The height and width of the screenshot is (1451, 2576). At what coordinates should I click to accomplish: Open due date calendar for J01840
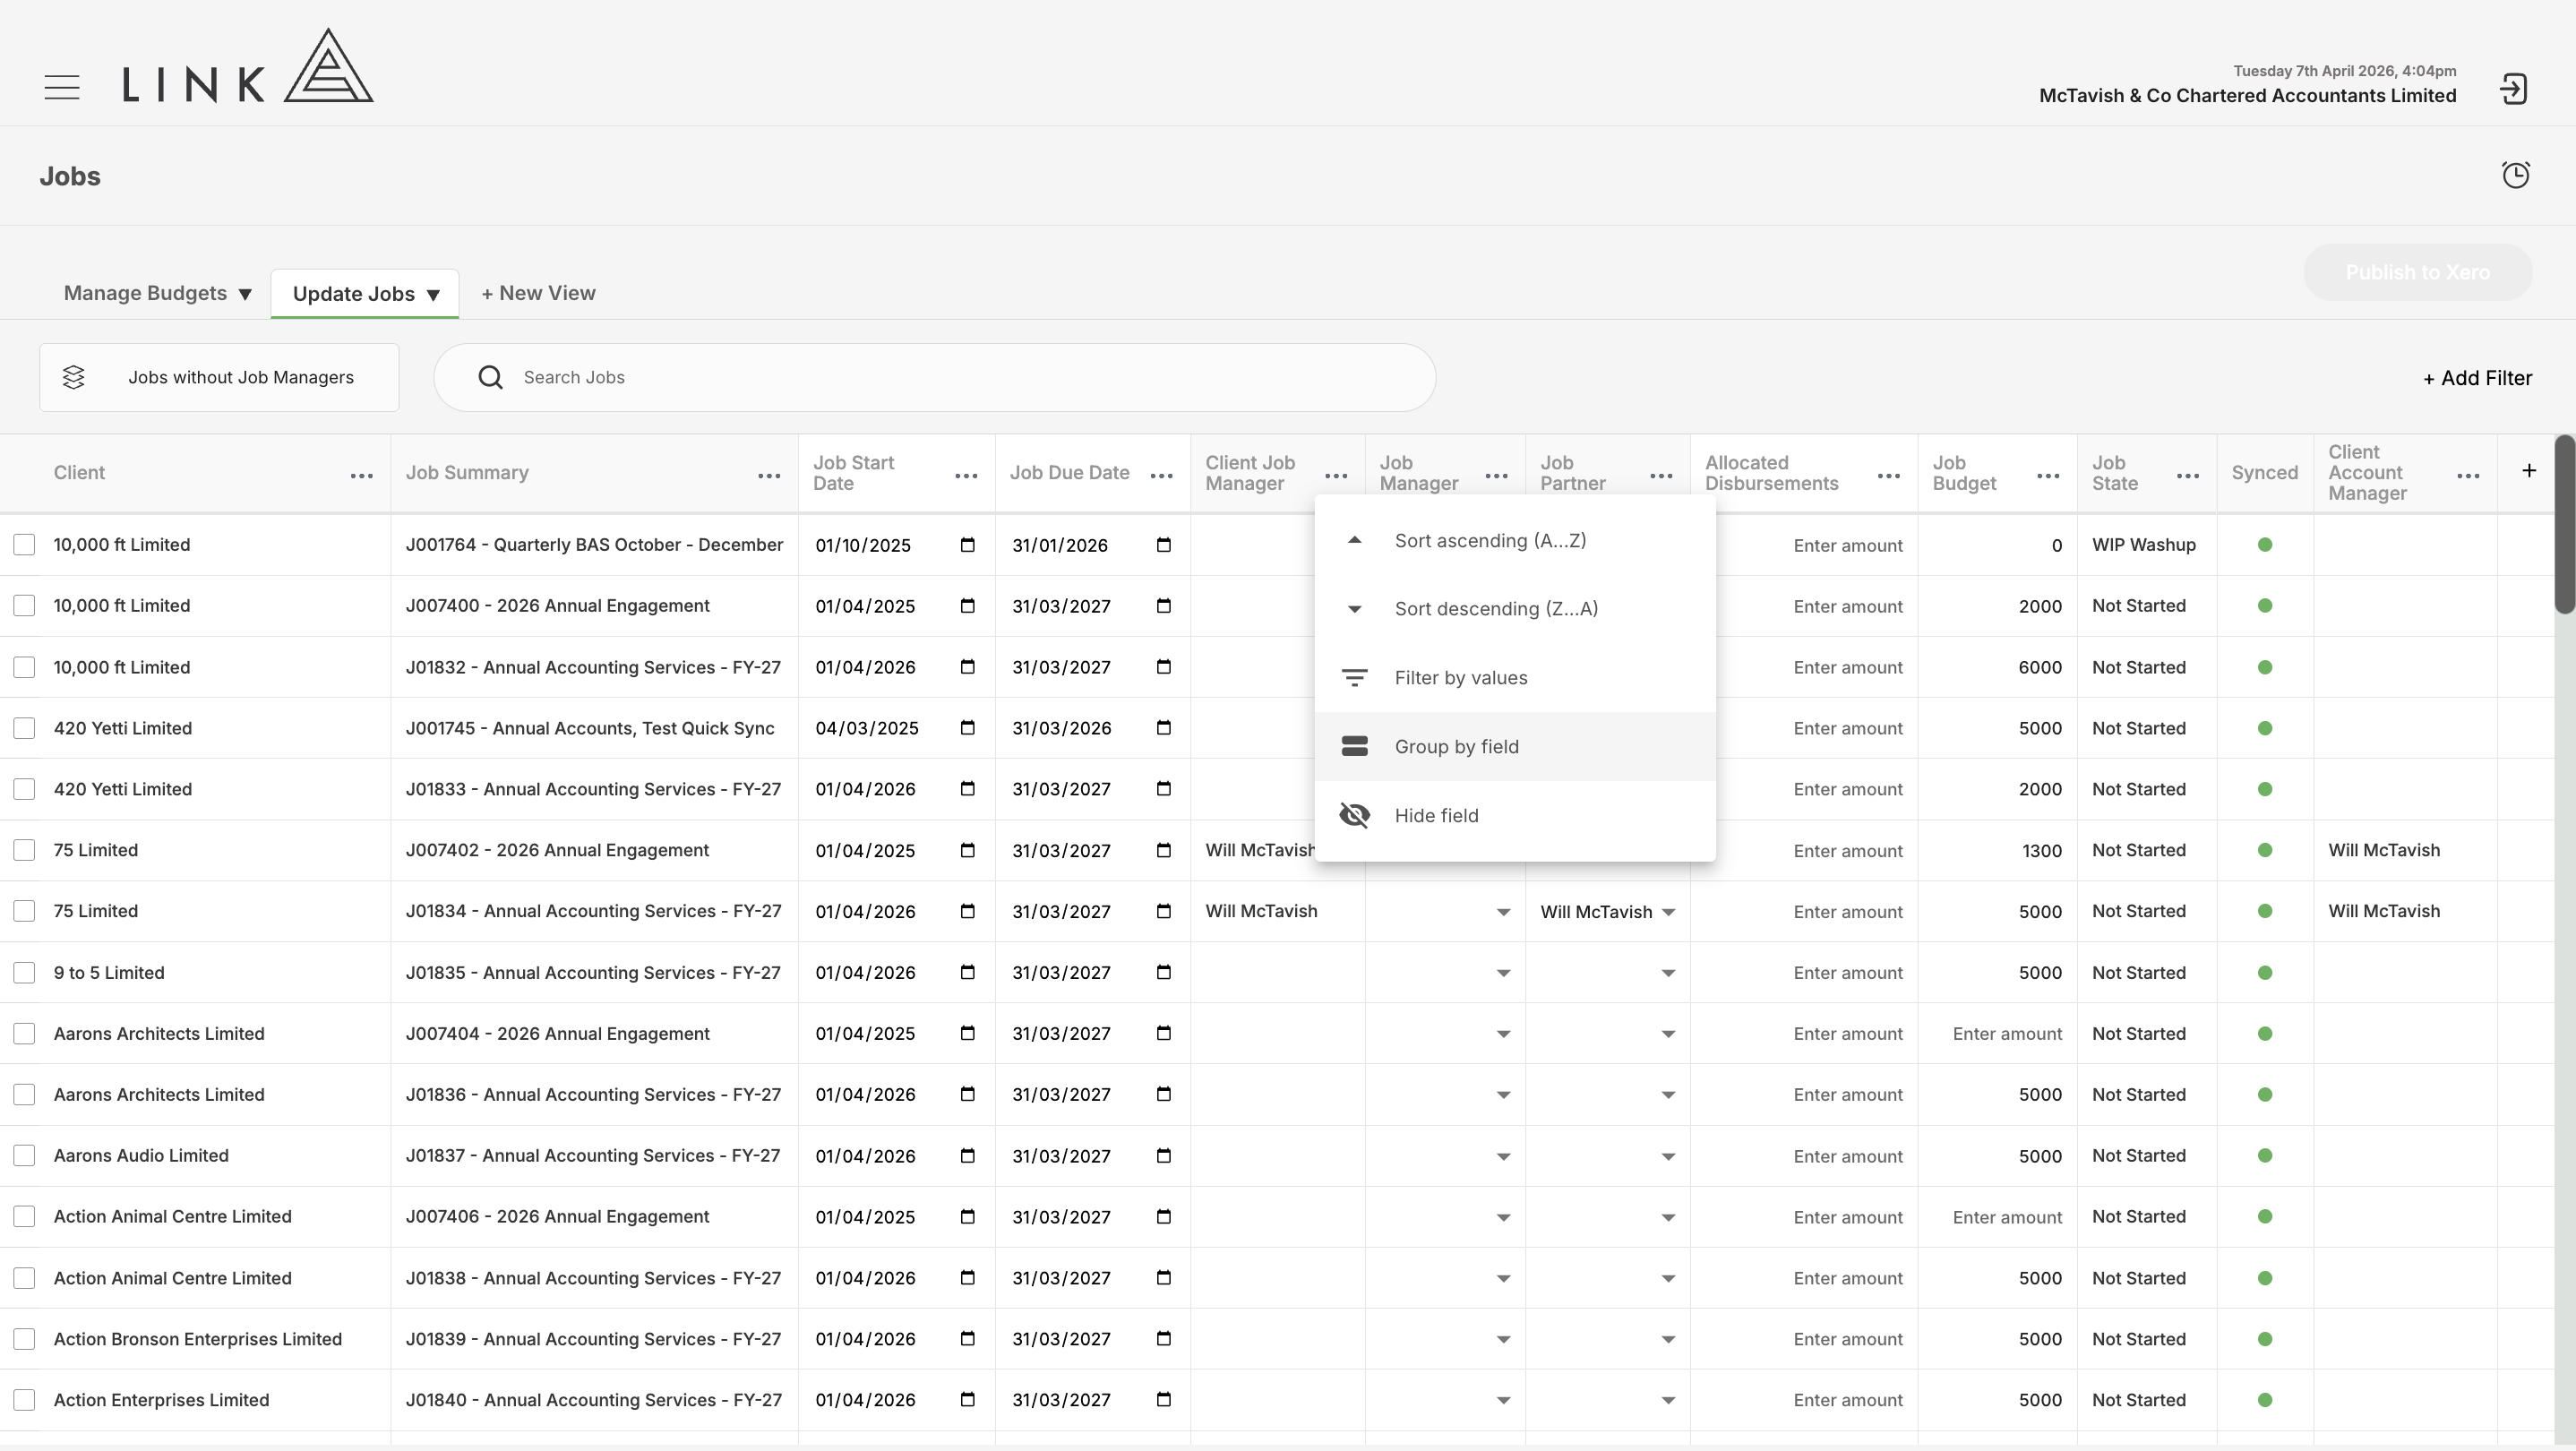(x=1163, y=1400)
